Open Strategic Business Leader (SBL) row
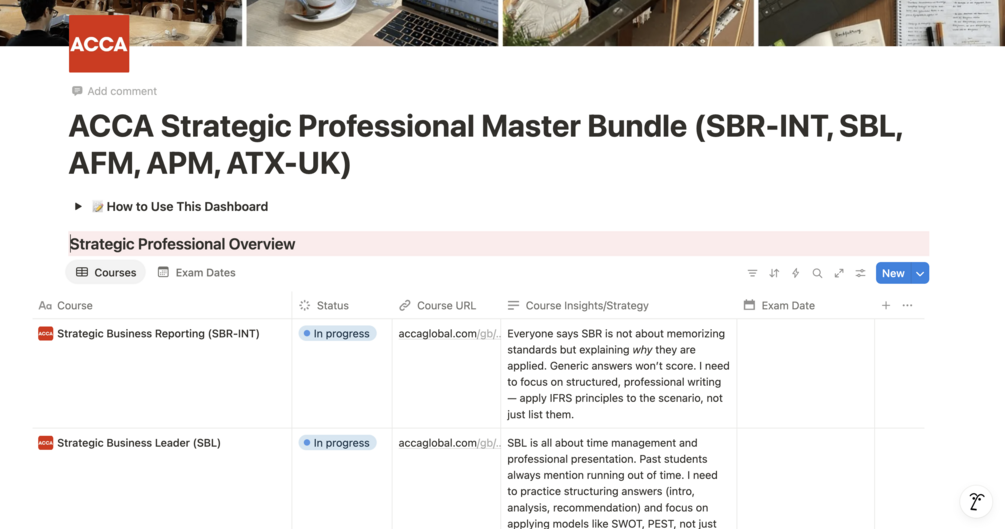The image size is (1005, 529). 138,443
